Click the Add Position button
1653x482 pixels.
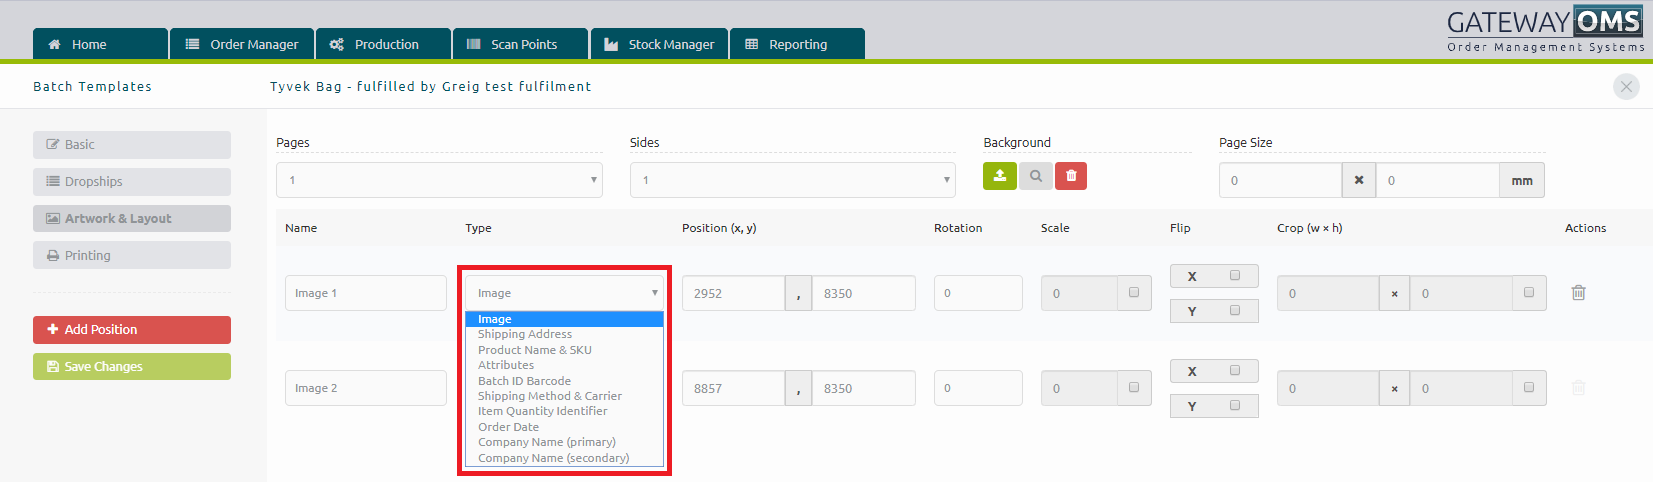pos(132,330)
